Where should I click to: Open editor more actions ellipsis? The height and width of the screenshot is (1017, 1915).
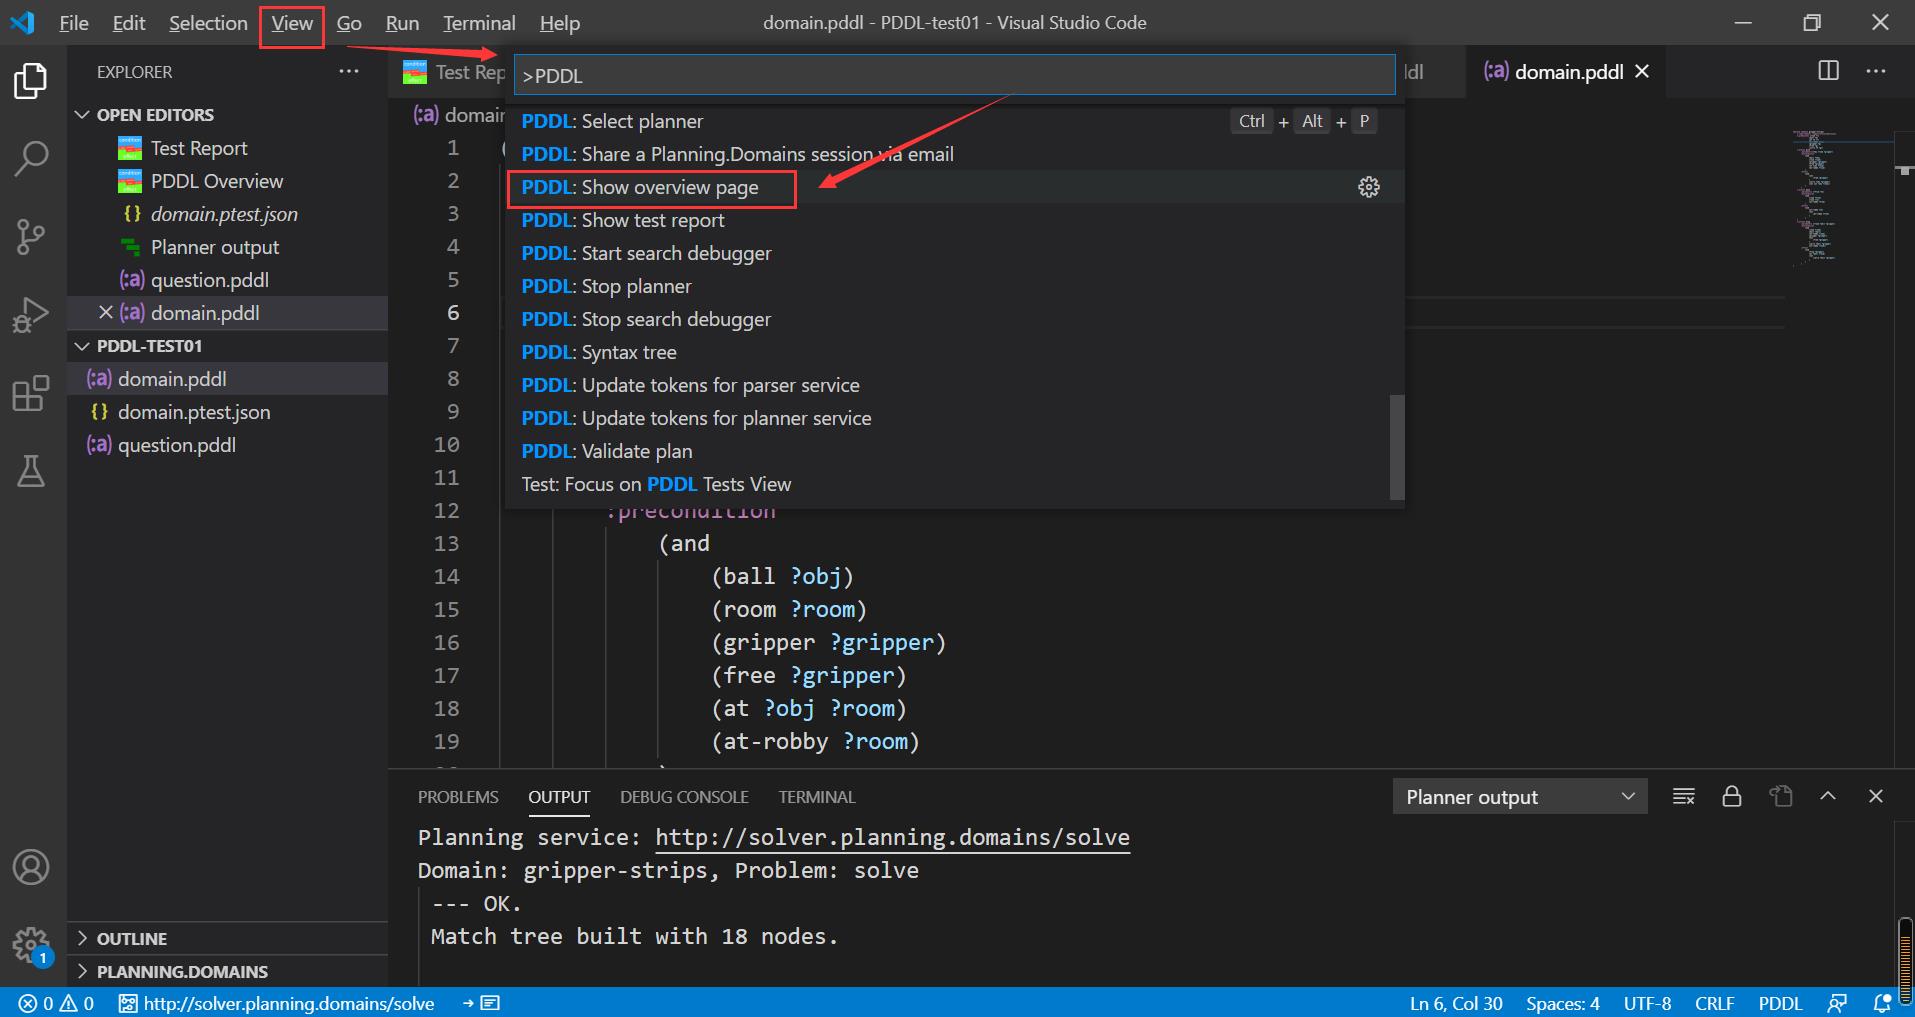[1876, 71]
